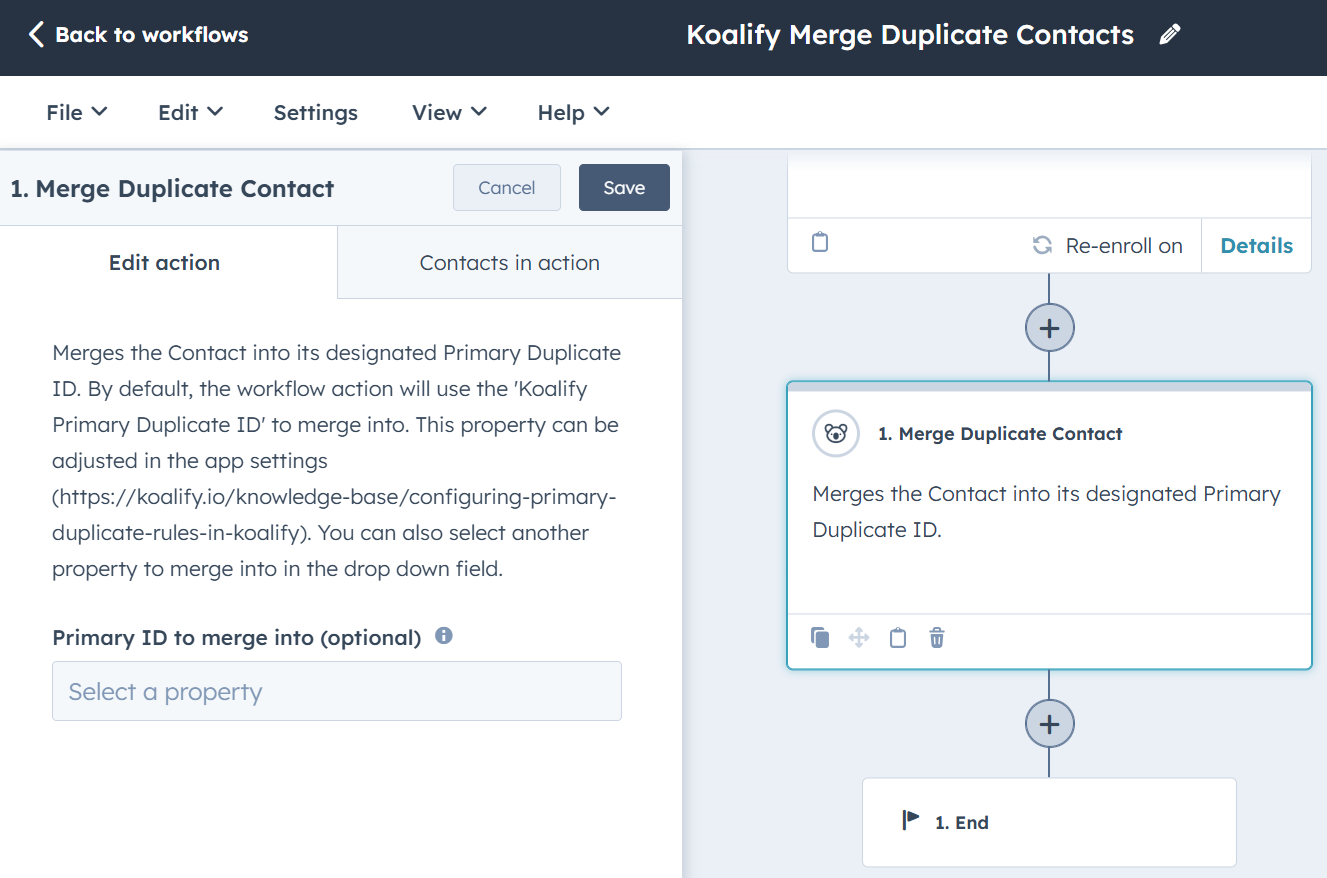Click the clipboard icon in the trigger card

tap(820, 243)
